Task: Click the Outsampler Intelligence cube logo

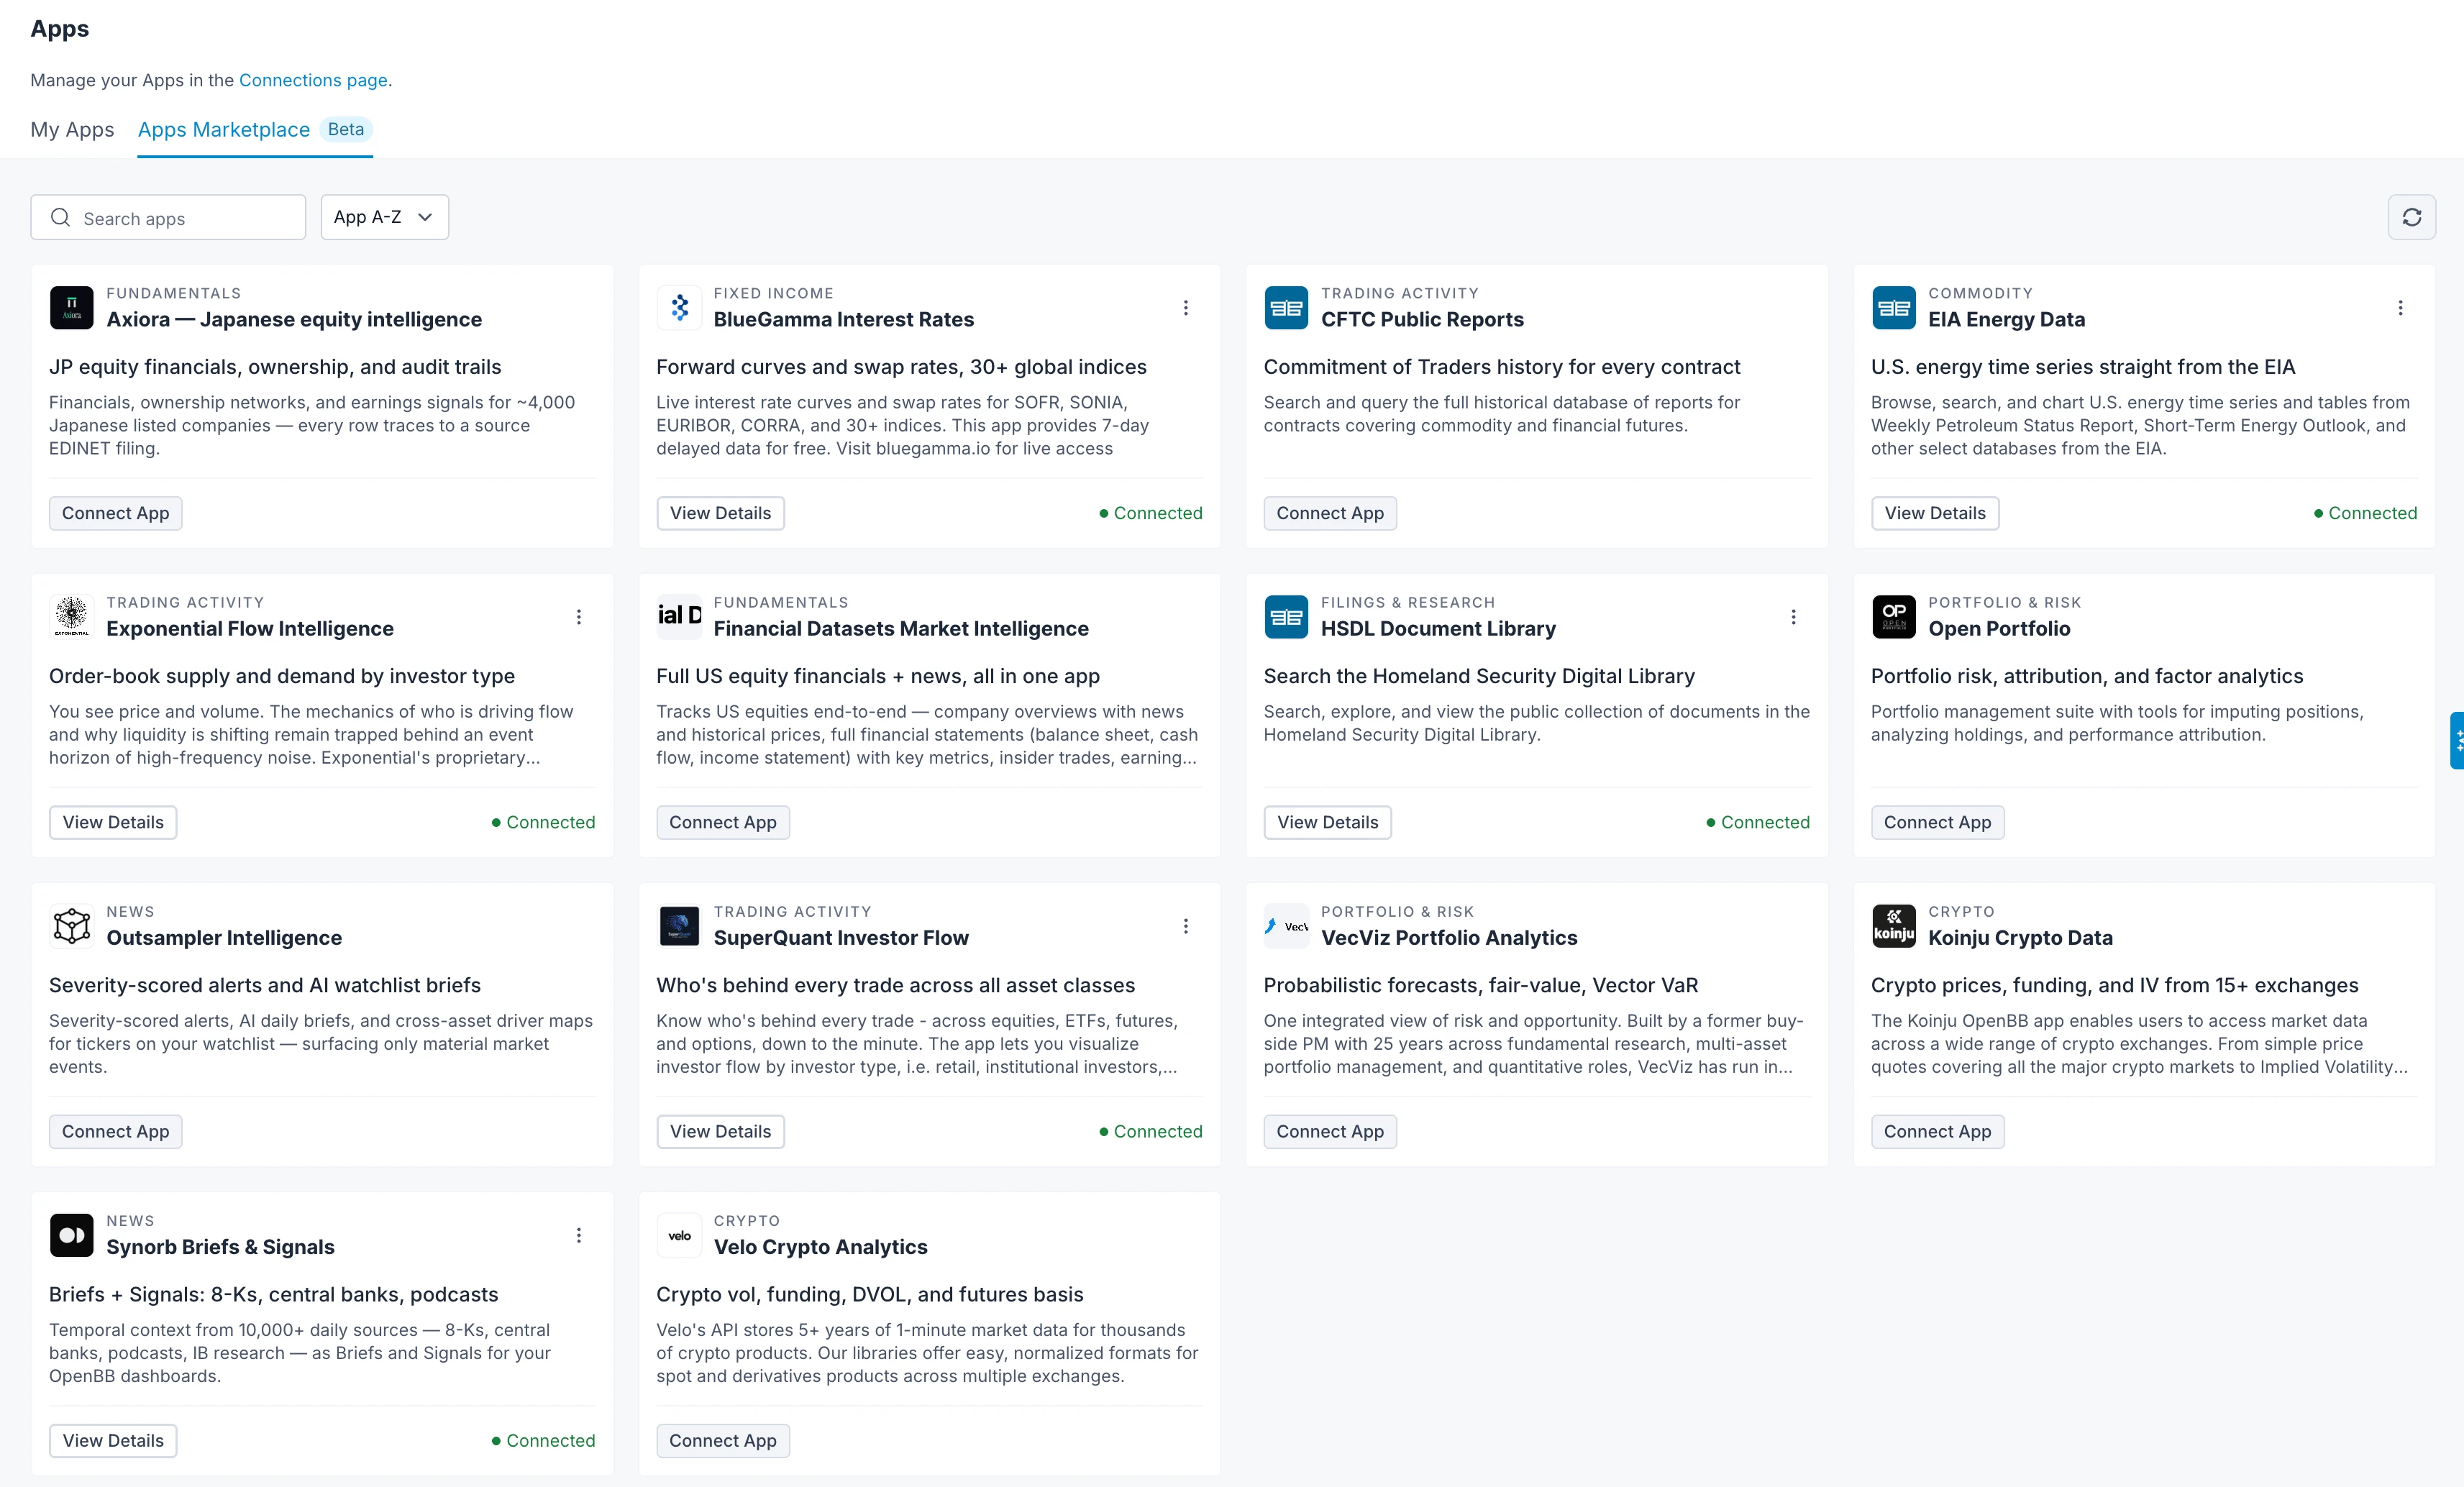Action: click(71, 925)
